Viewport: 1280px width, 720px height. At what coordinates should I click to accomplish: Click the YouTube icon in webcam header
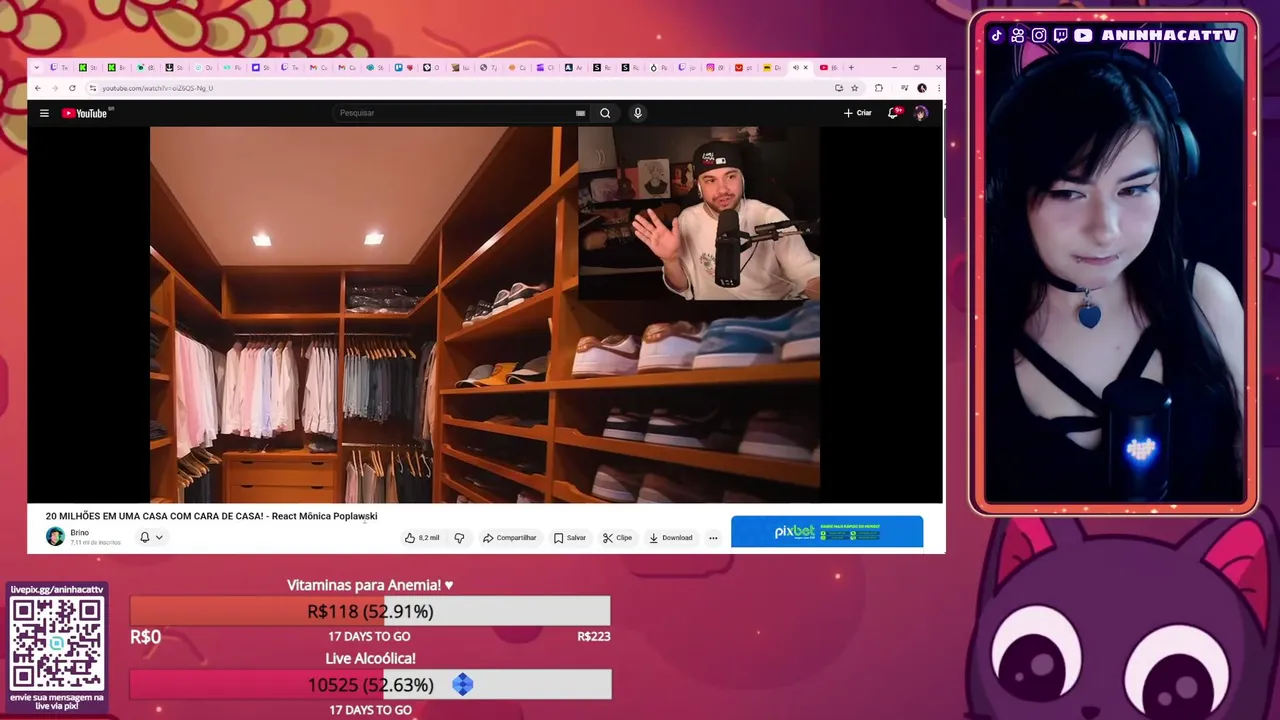tap(1082, 35)
